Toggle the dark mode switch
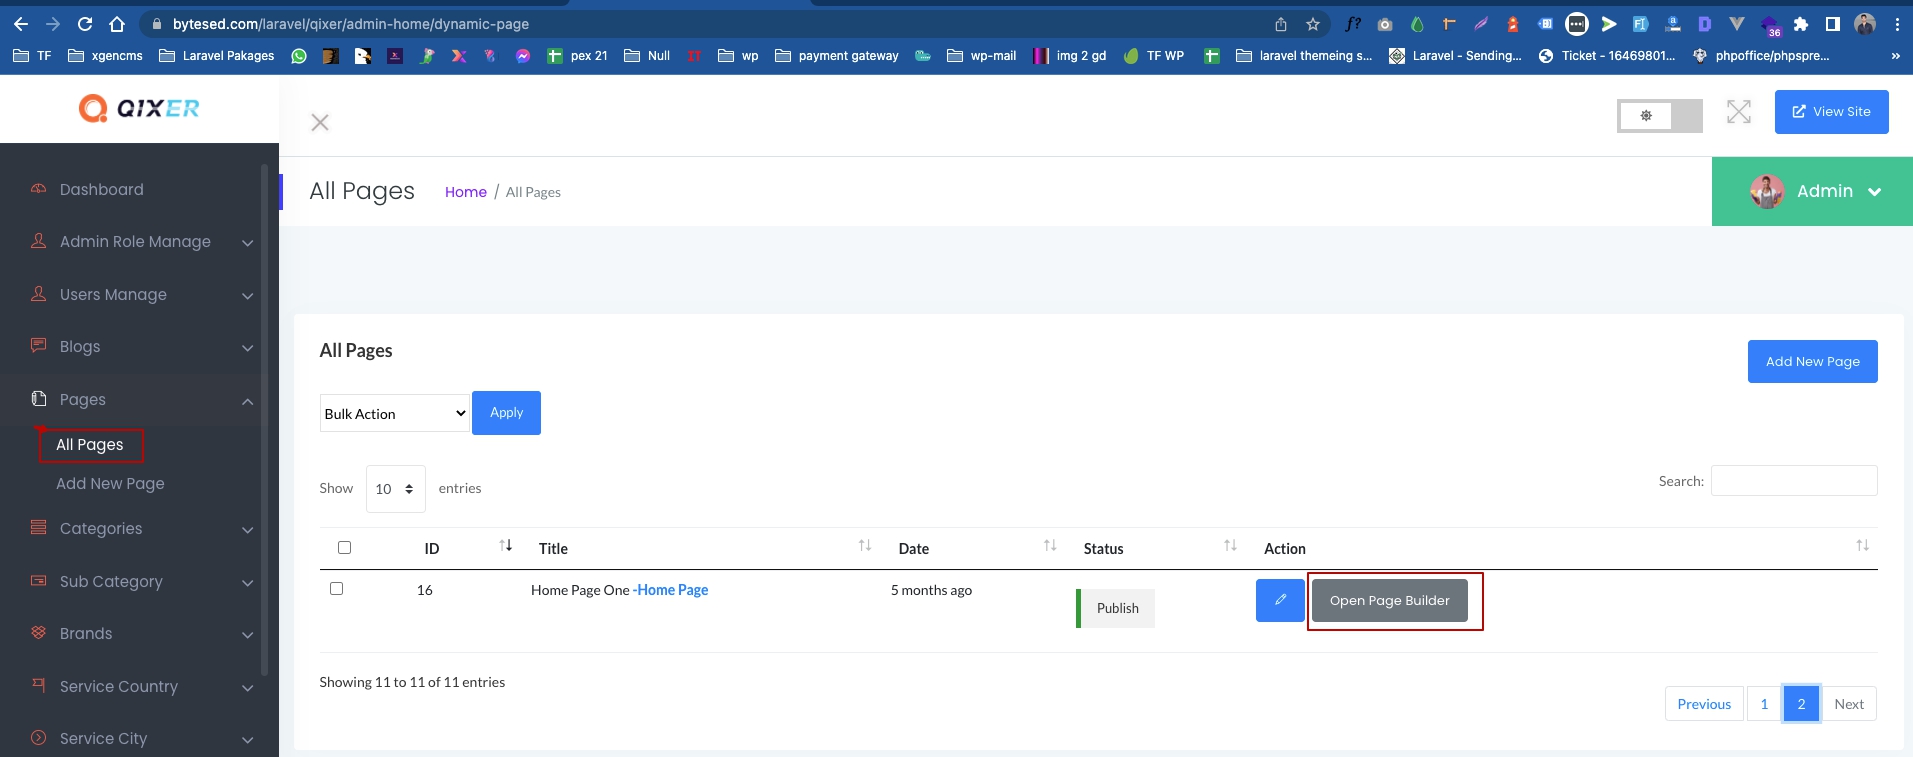1913x757 pixels. point(1659,116)
